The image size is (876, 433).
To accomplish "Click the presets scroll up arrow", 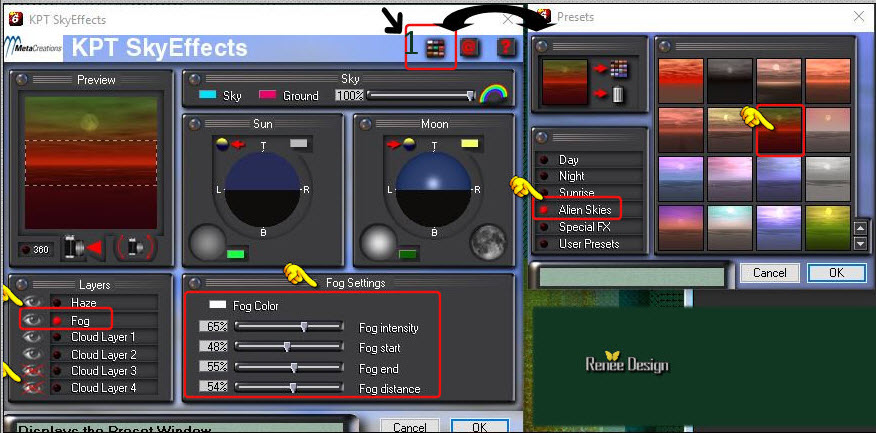I will click(860, 228).
